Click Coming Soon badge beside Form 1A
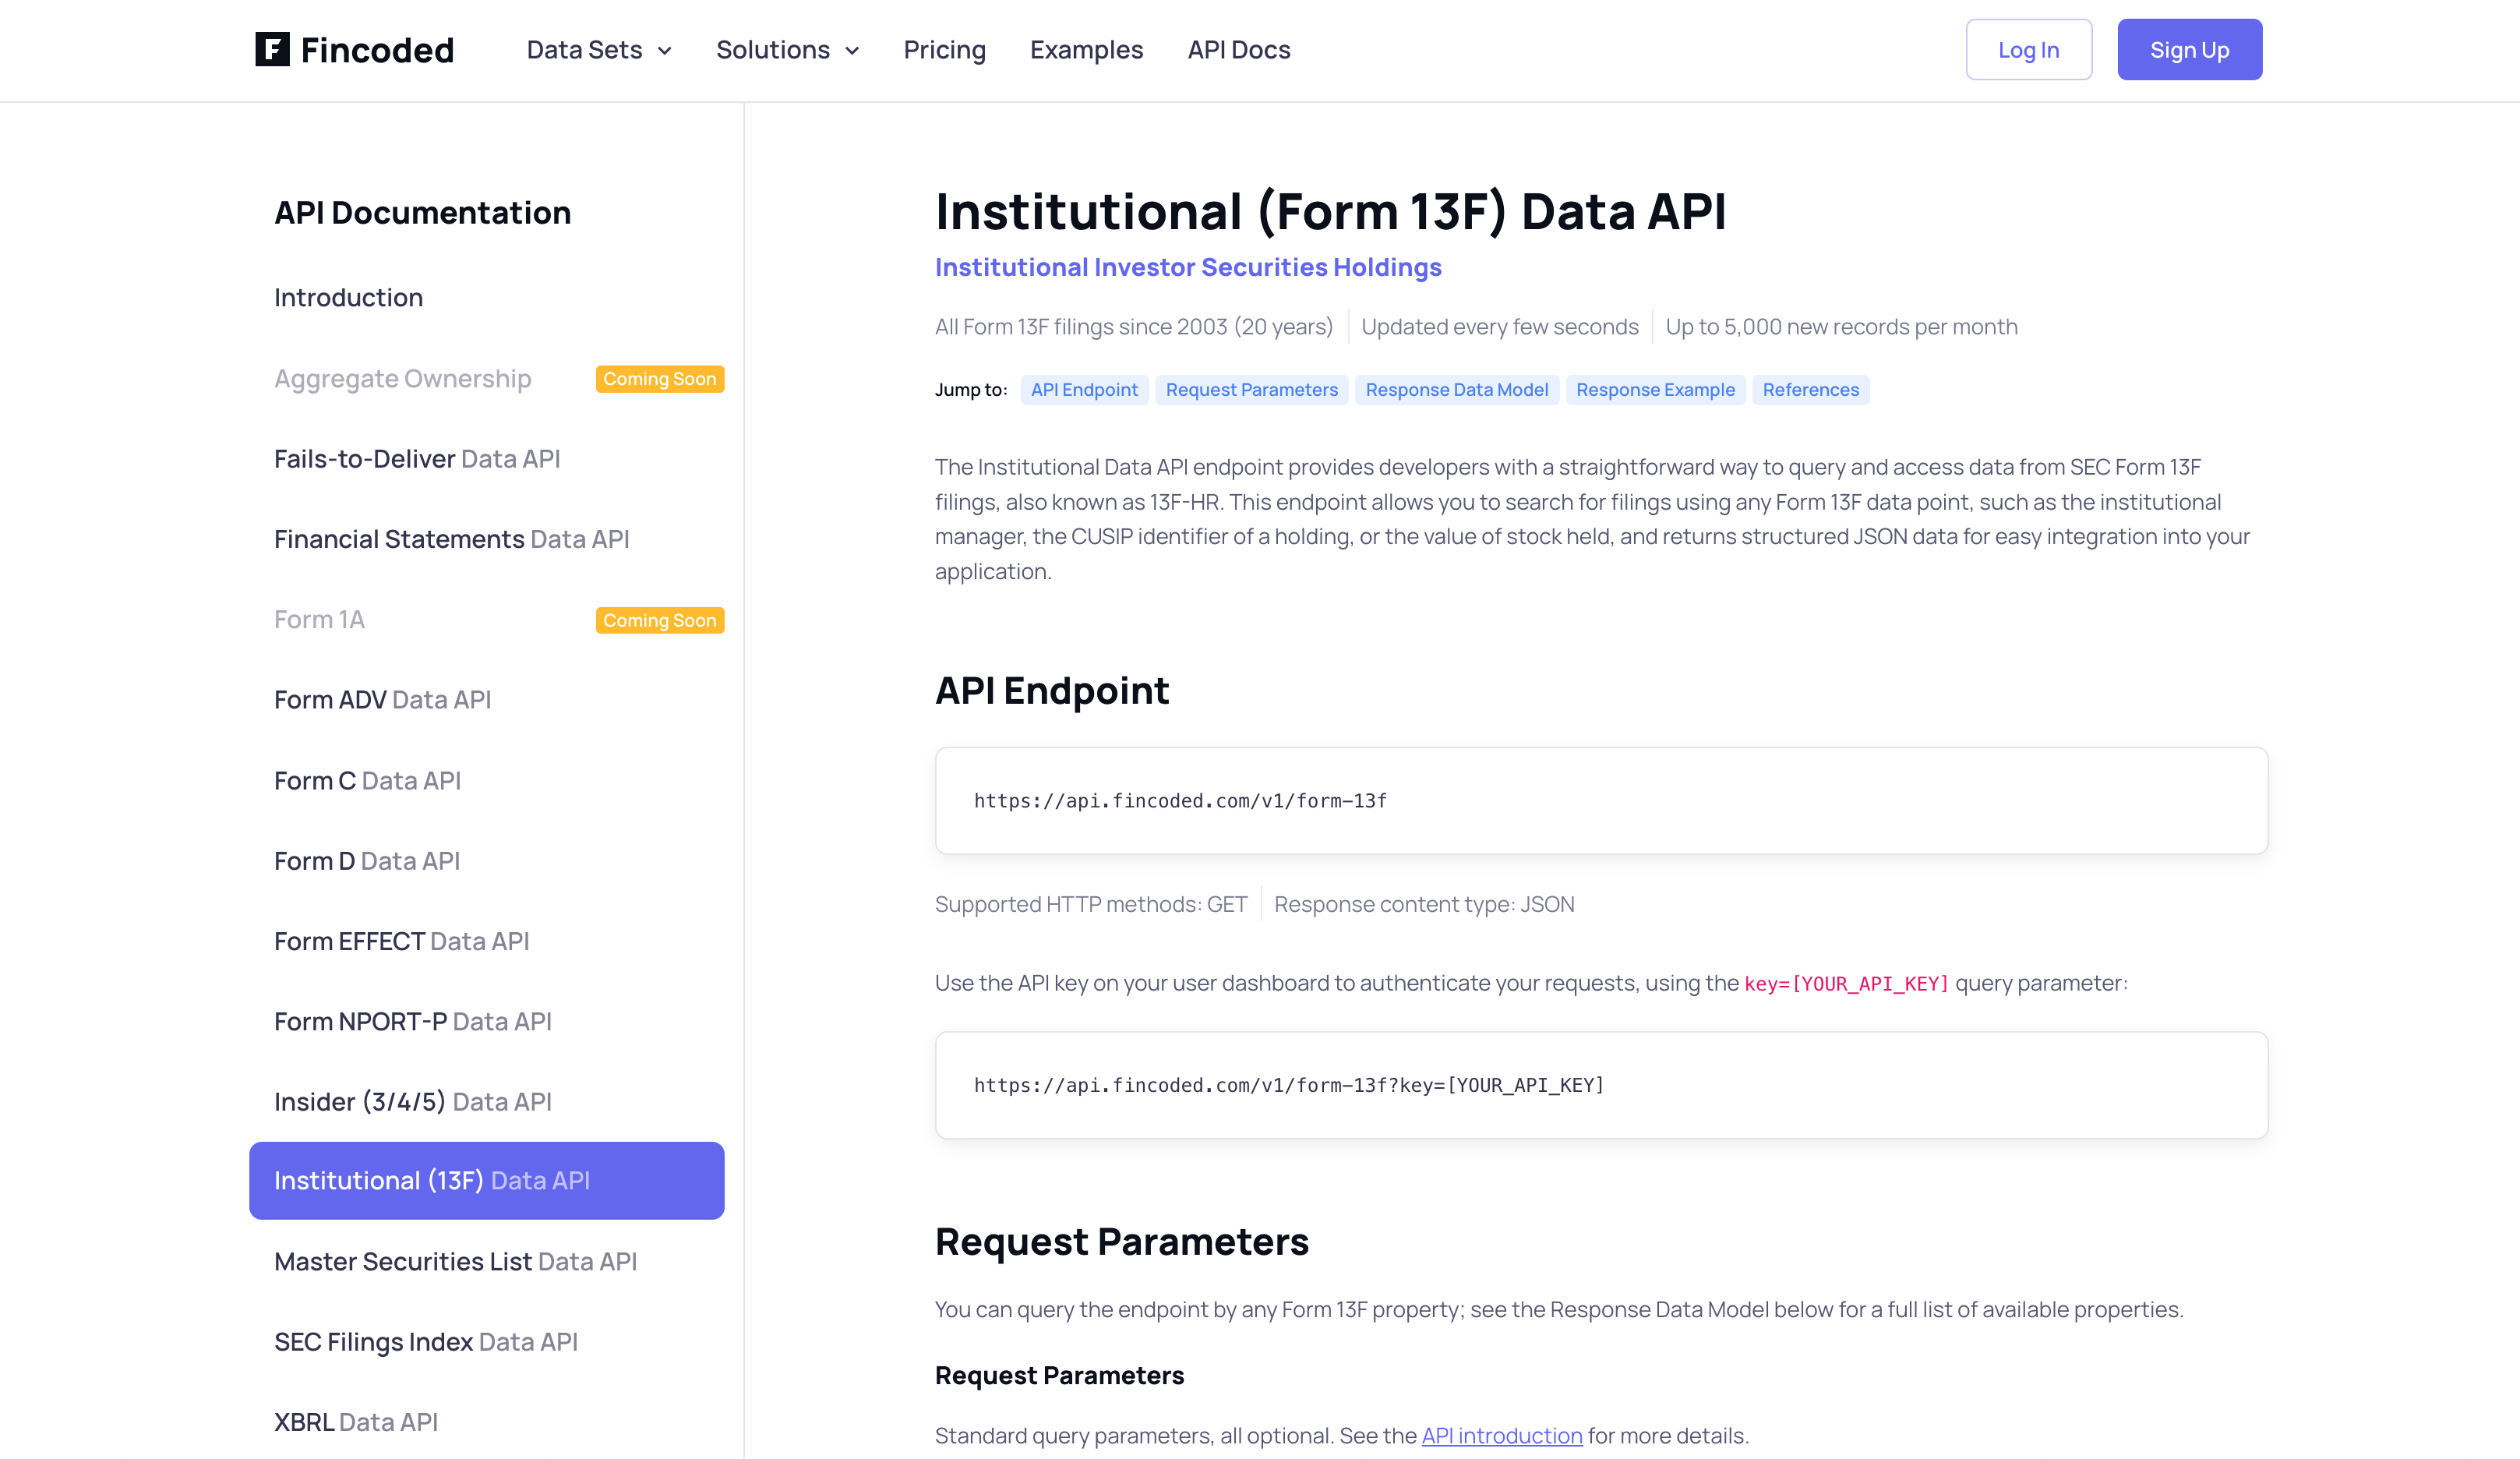The height and width of the screenshot is (1459, 2520). (660, 620)
